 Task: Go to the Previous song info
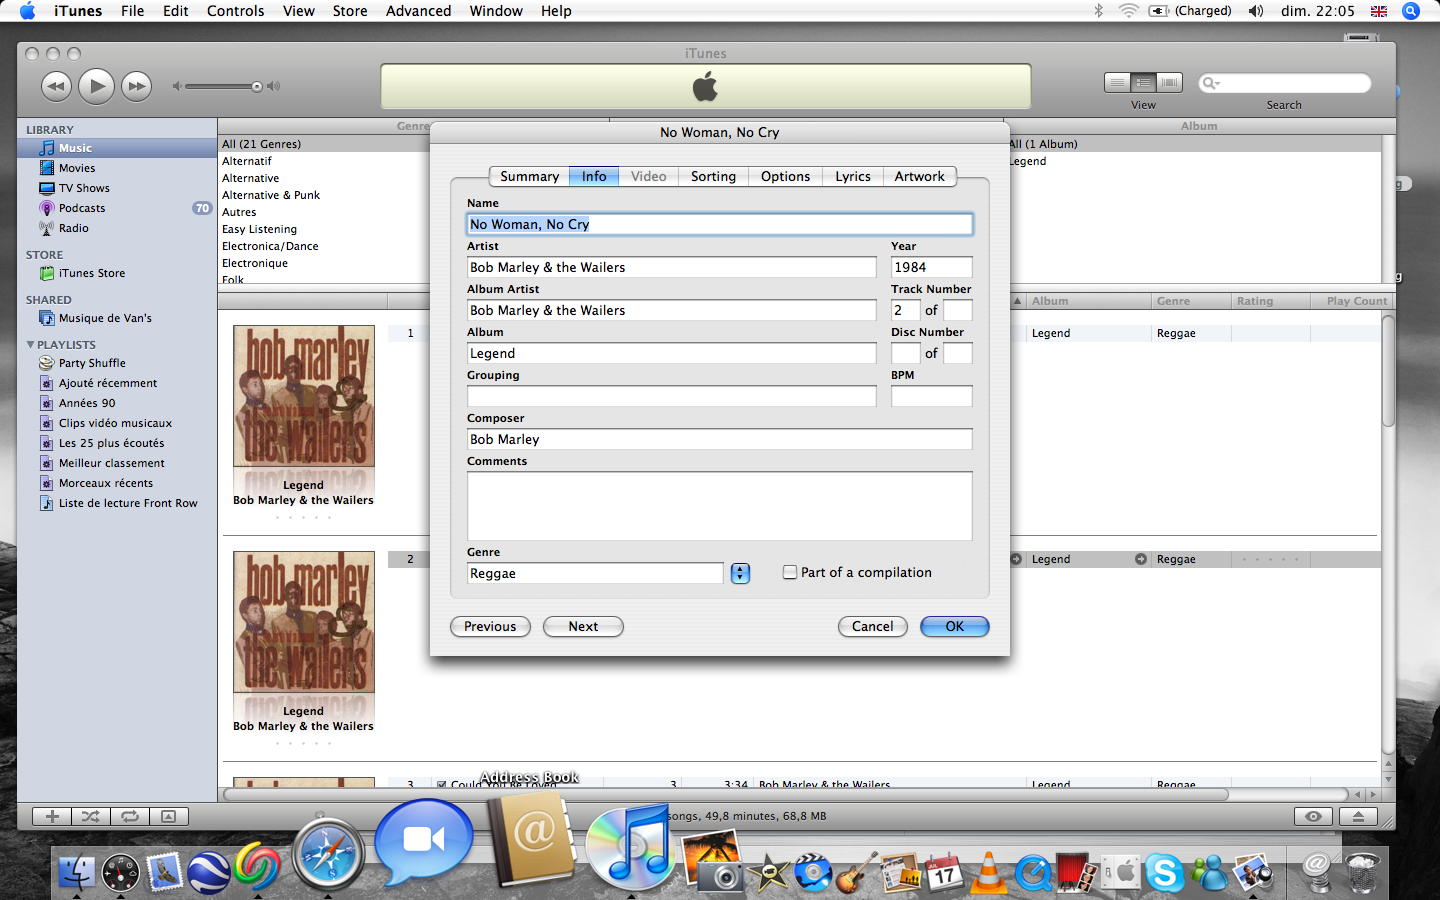(x=490, y=626)
